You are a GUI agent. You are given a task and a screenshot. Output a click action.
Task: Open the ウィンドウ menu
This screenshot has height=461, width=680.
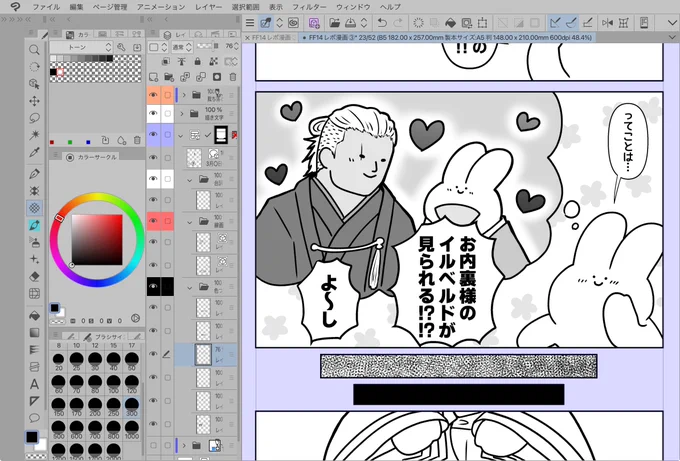tap(353, 7)
